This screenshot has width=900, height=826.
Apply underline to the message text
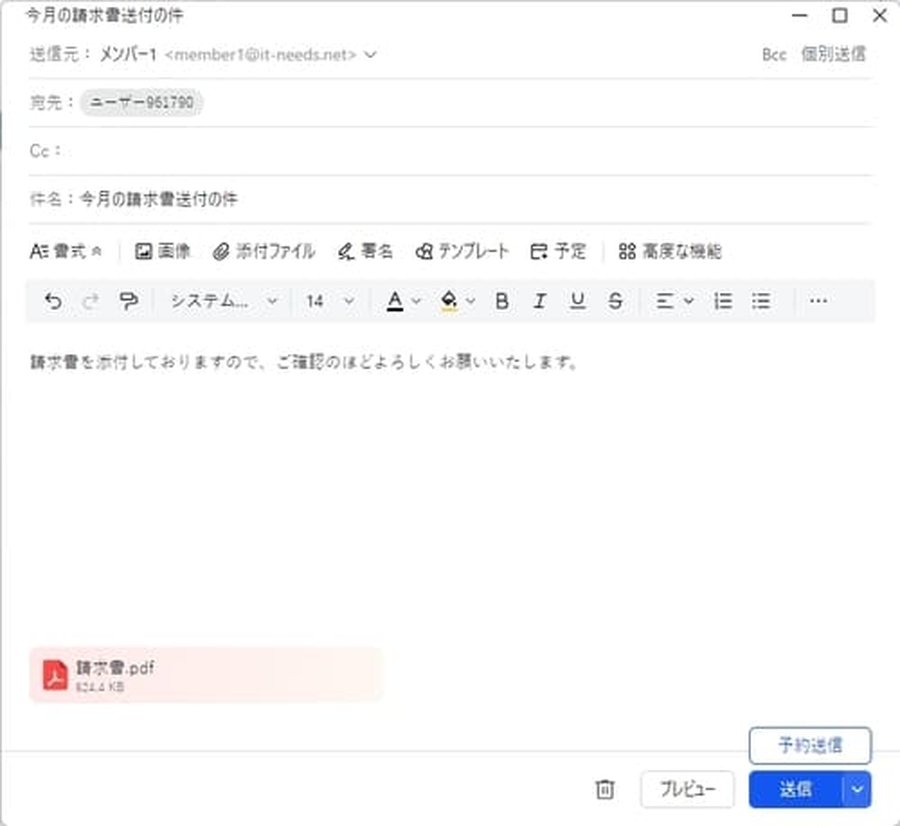pyautogui.click(x=577, y=300)
